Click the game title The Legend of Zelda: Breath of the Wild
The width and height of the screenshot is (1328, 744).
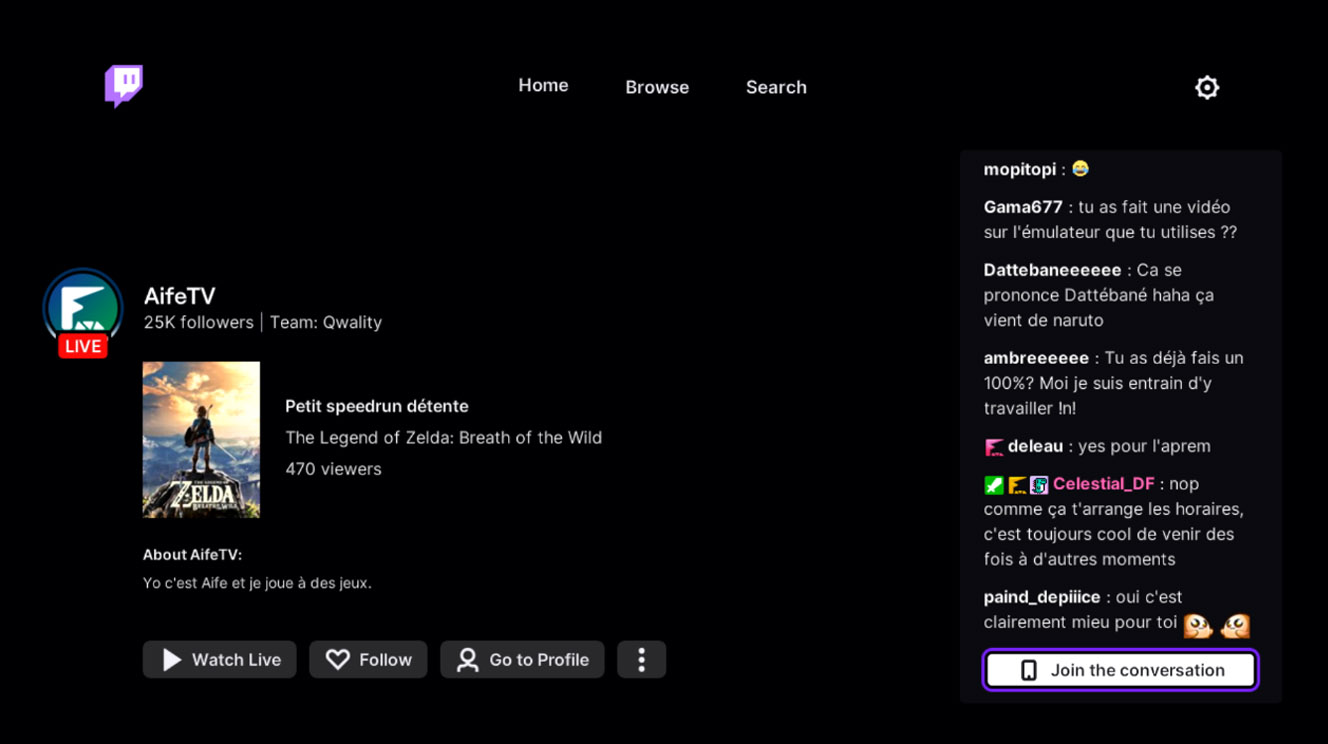click(x=444, y=437)
